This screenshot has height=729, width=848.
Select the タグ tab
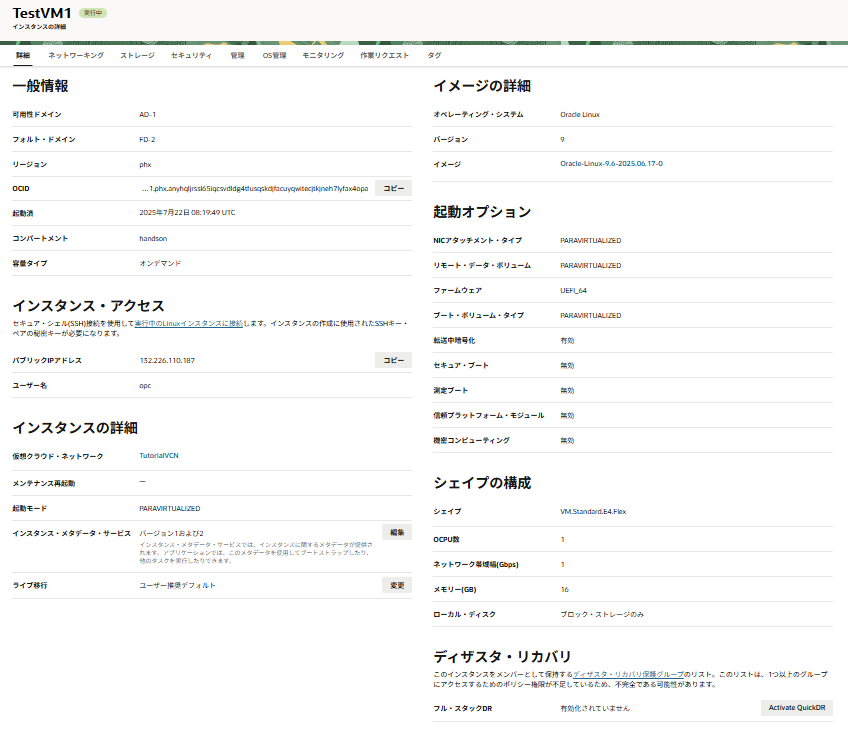(434, 56)
